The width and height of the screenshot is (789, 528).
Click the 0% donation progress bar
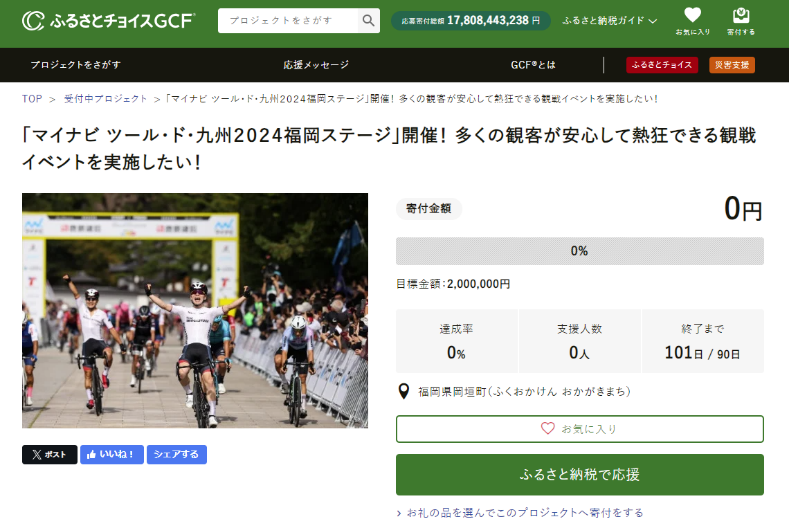pyautogui.click(x=579, y=251)
